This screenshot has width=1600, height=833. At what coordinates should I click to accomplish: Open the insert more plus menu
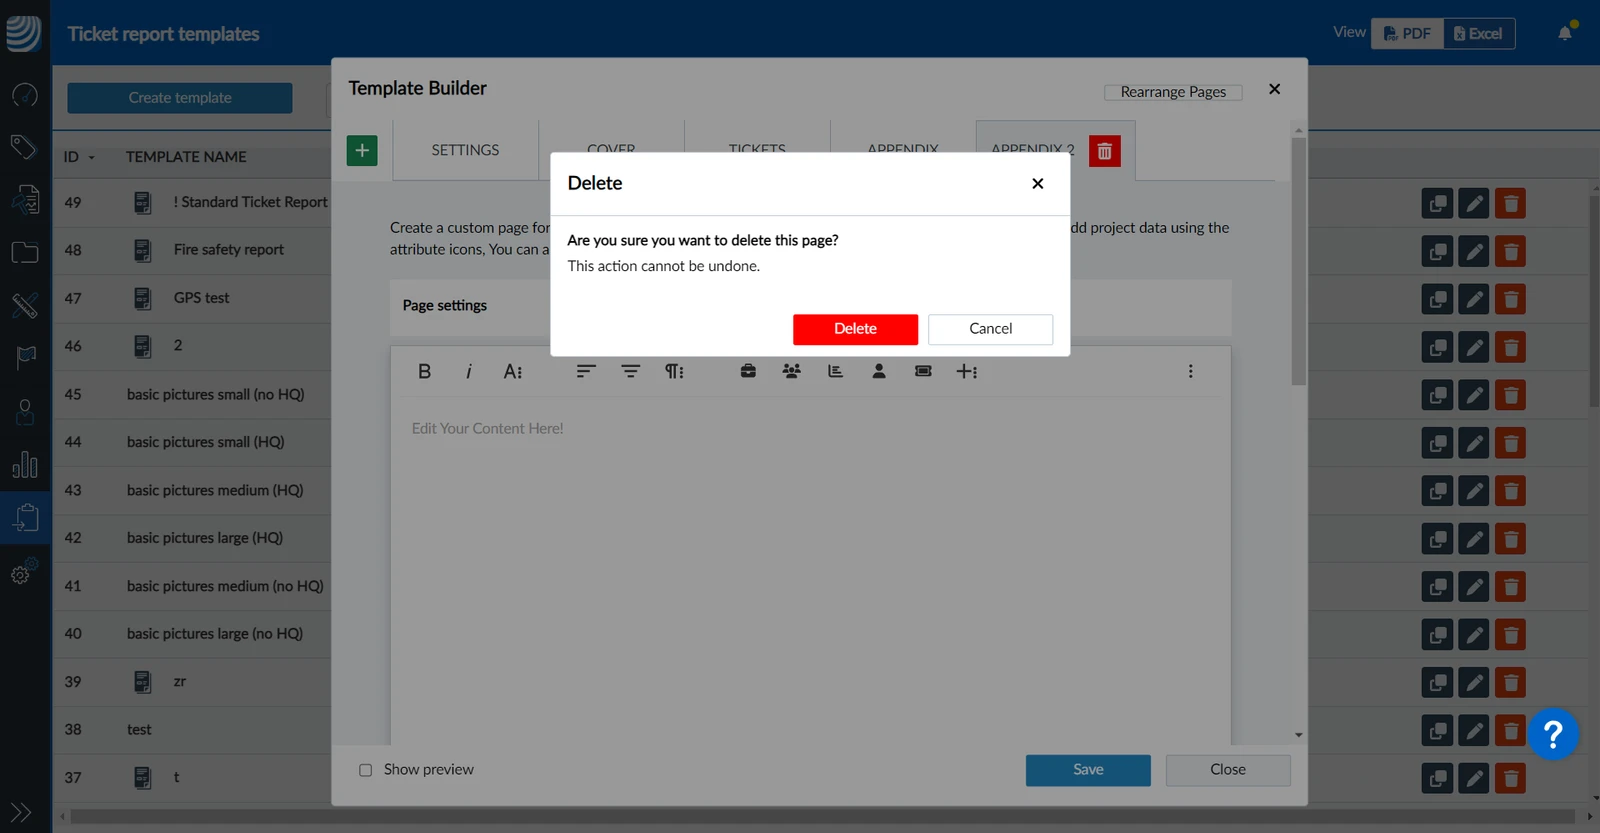[966, 371]
